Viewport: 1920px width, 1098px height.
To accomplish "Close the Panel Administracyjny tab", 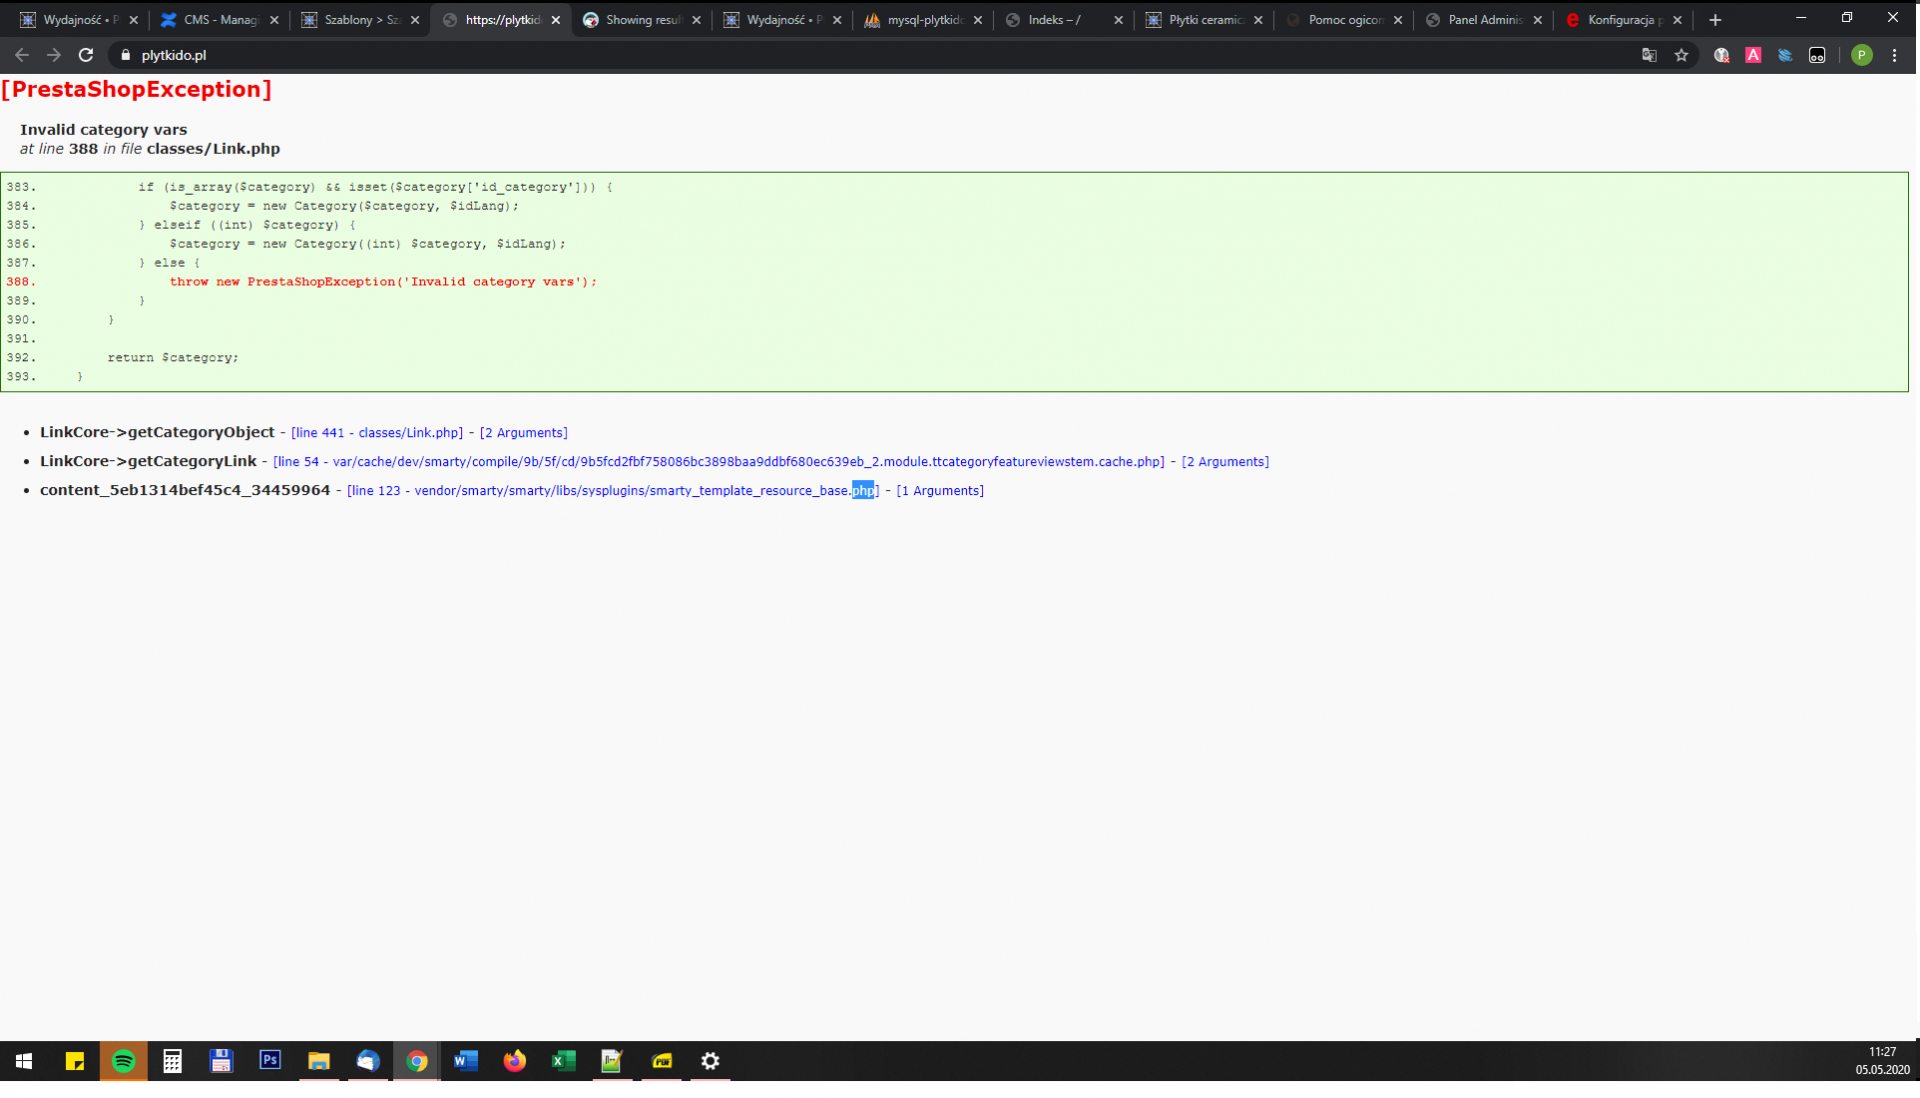I will [x=1537, y=19].
